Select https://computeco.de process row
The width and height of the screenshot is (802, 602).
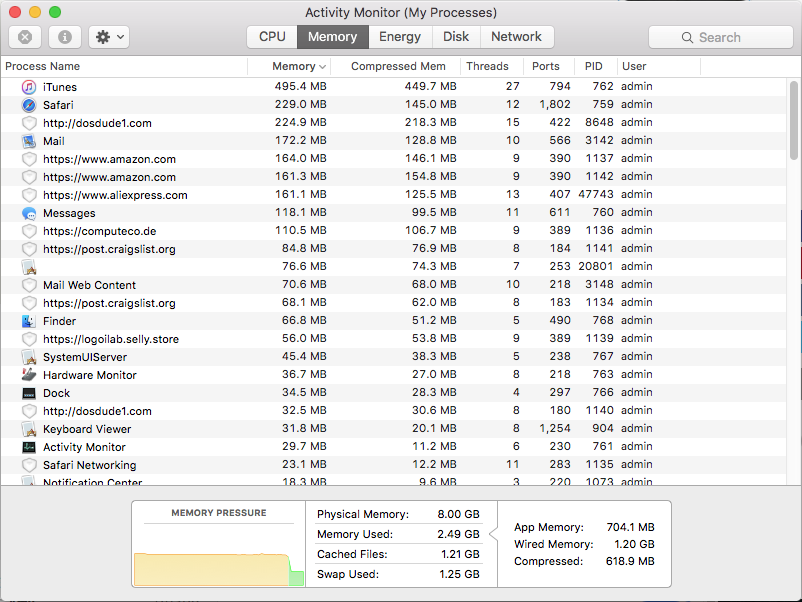394,231
